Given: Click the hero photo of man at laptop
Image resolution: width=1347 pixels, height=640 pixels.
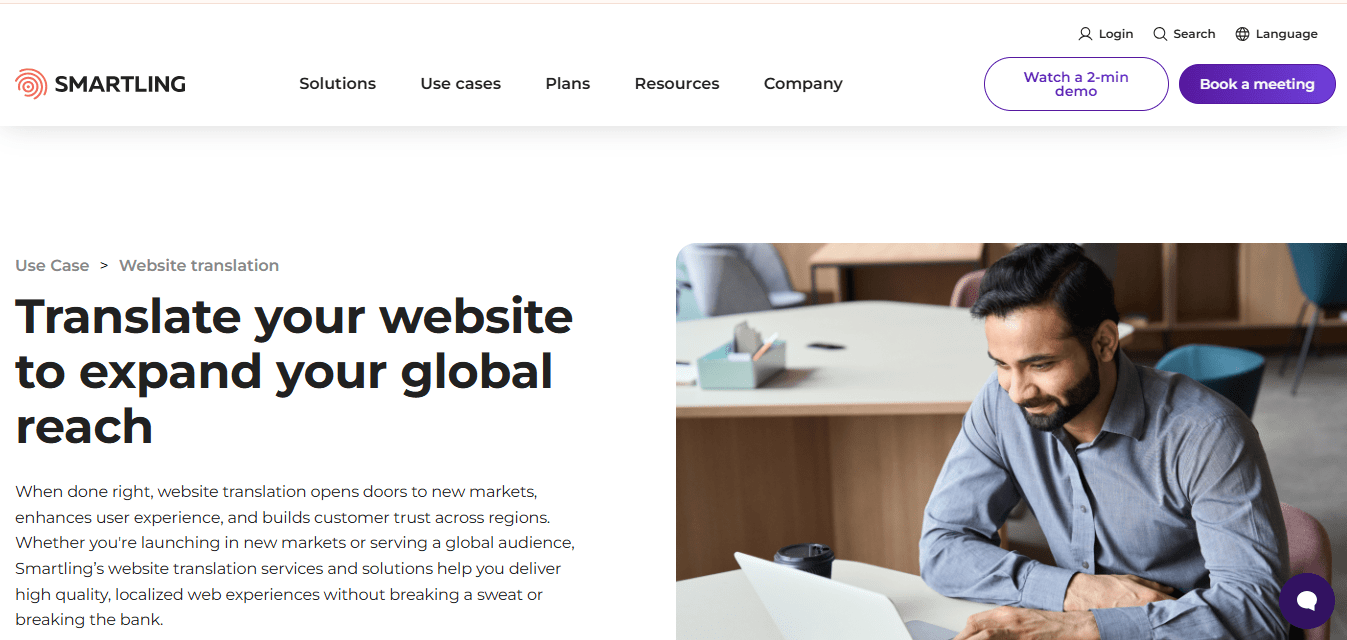Looking at the screenshot, I should tap(1011, 441).
